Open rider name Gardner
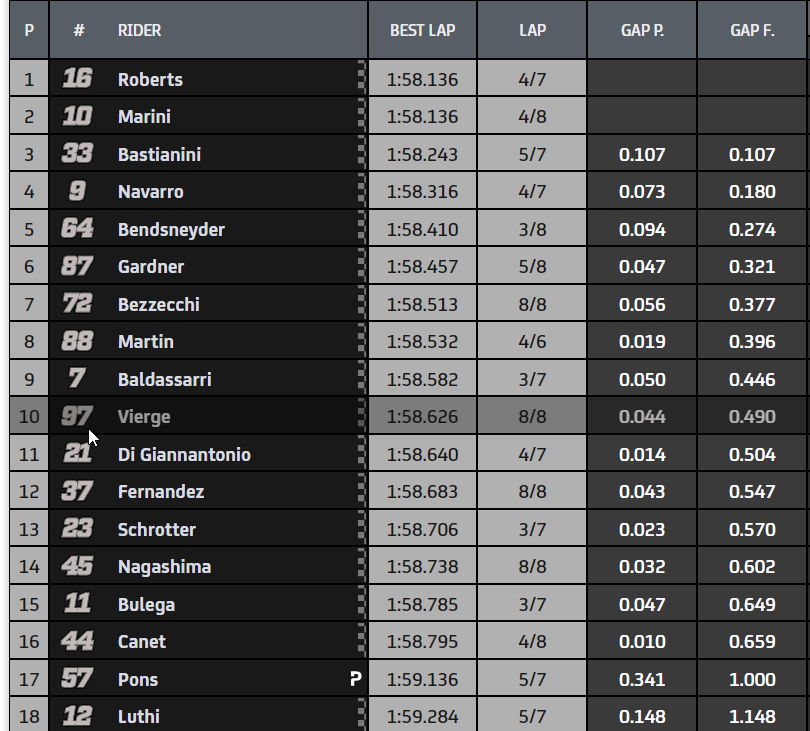Screen dimensions: 810x731 click(150, 267)
